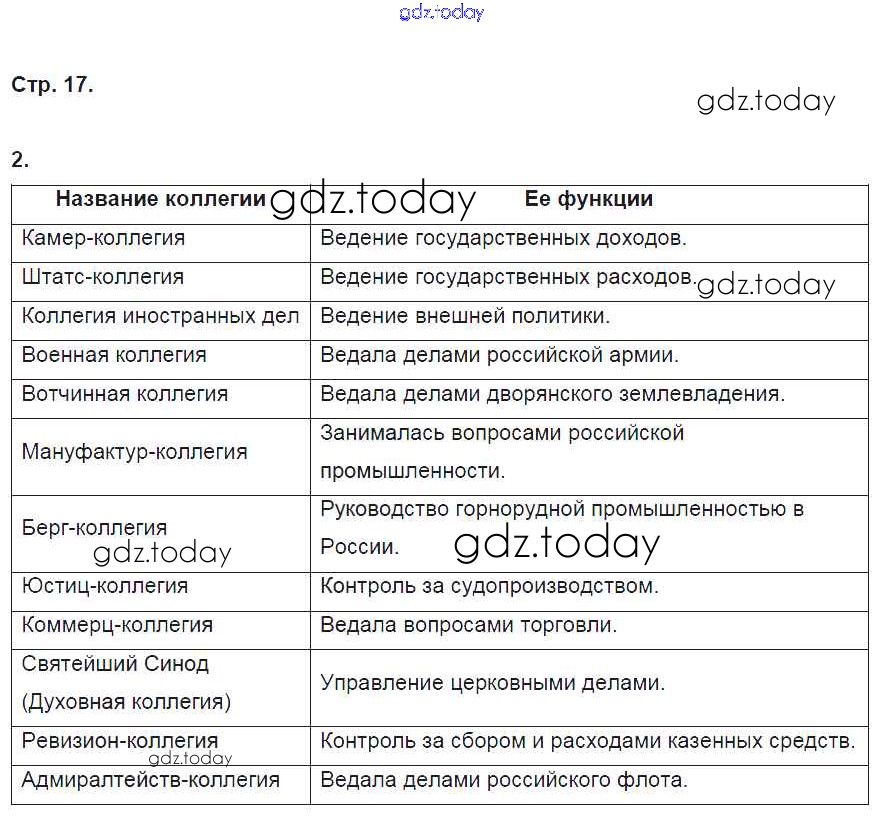Click the "Ревизион-коллегия" row label
This screenshot has height=821, width=881.
click(x=120, y=741)
